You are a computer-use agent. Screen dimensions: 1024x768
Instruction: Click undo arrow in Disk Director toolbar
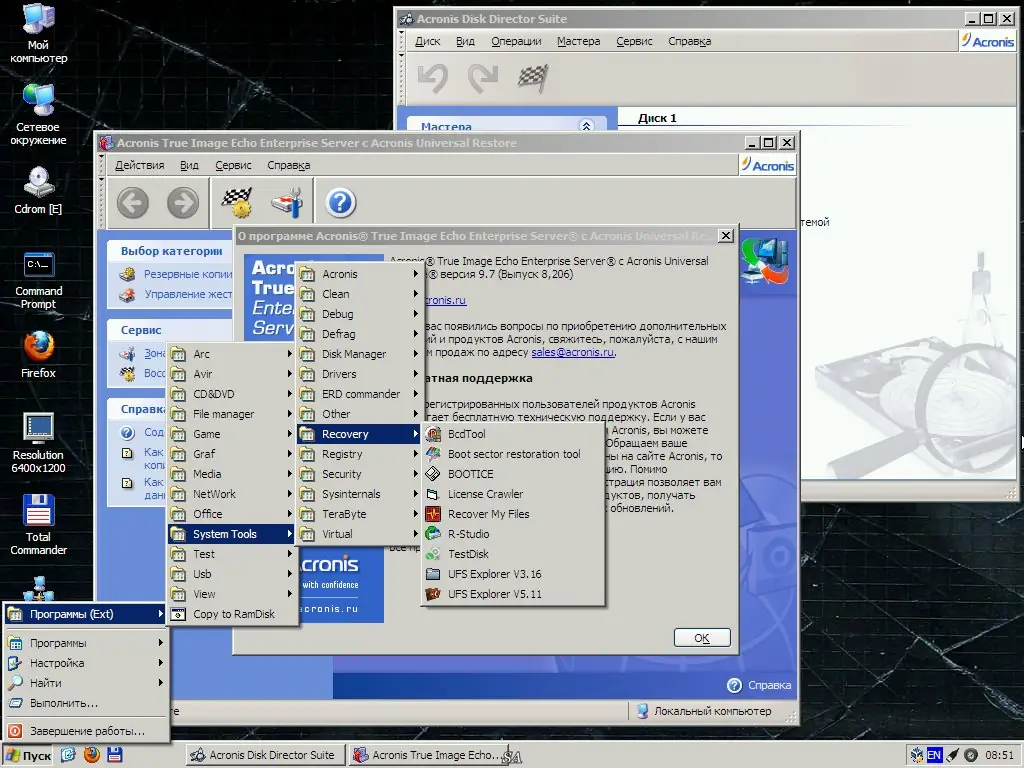(x=432, y=78)
